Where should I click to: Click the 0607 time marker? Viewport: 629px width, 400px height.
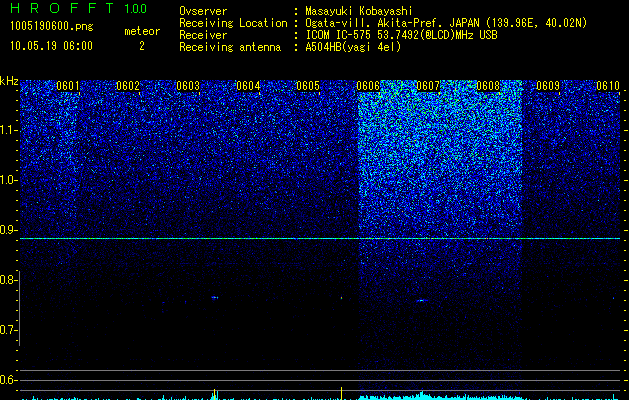coord(428,86)
